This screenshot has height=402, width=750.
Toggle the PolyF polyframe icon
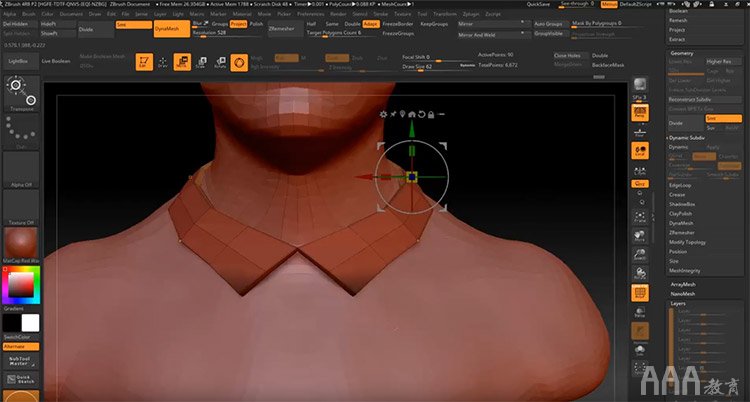(640, 293)
